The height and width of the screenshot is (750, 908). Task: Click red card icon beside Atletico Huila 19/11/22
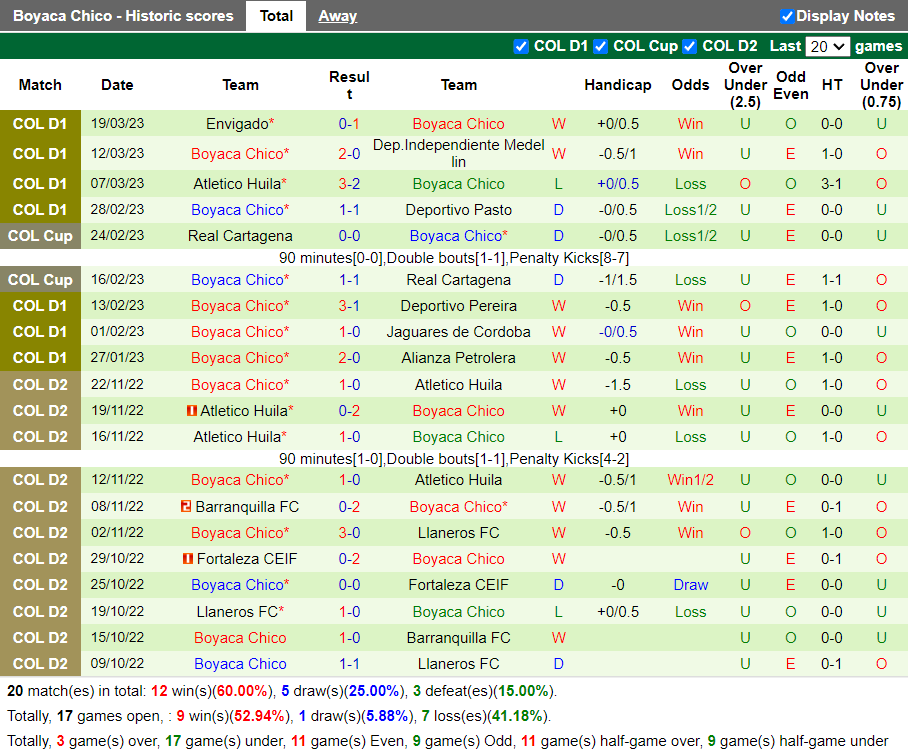tap(192, 411)
